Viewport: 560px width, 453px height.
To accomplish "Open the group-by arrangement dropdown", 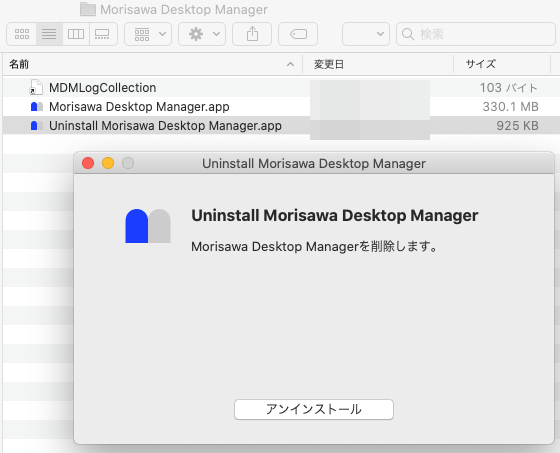I will pyautogui.click(x=148, y=34).
